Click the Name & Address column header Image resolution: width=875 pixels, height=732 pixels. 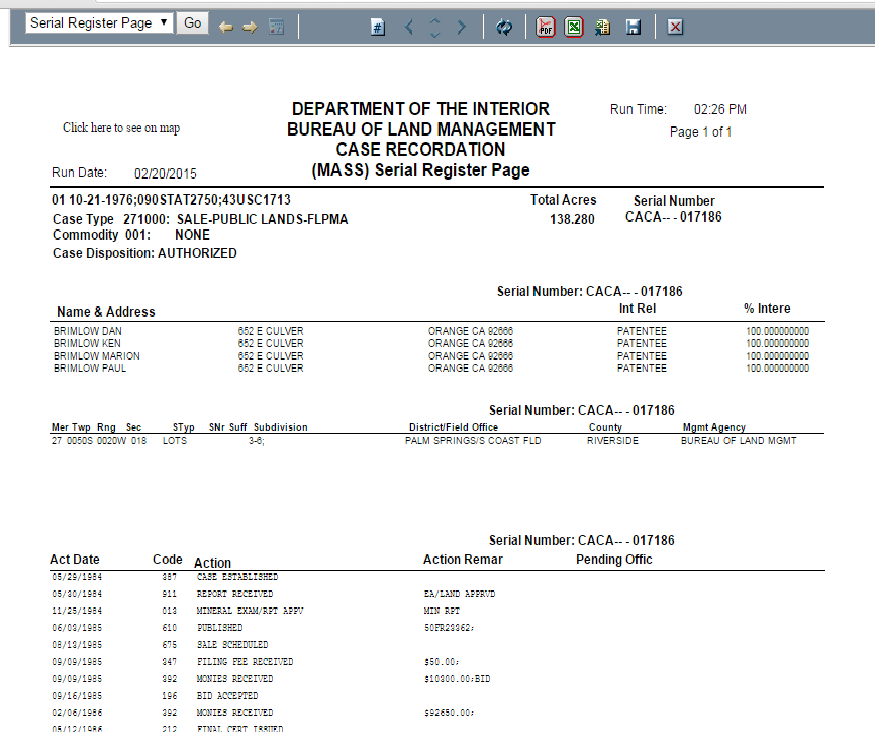click(106, 312)
